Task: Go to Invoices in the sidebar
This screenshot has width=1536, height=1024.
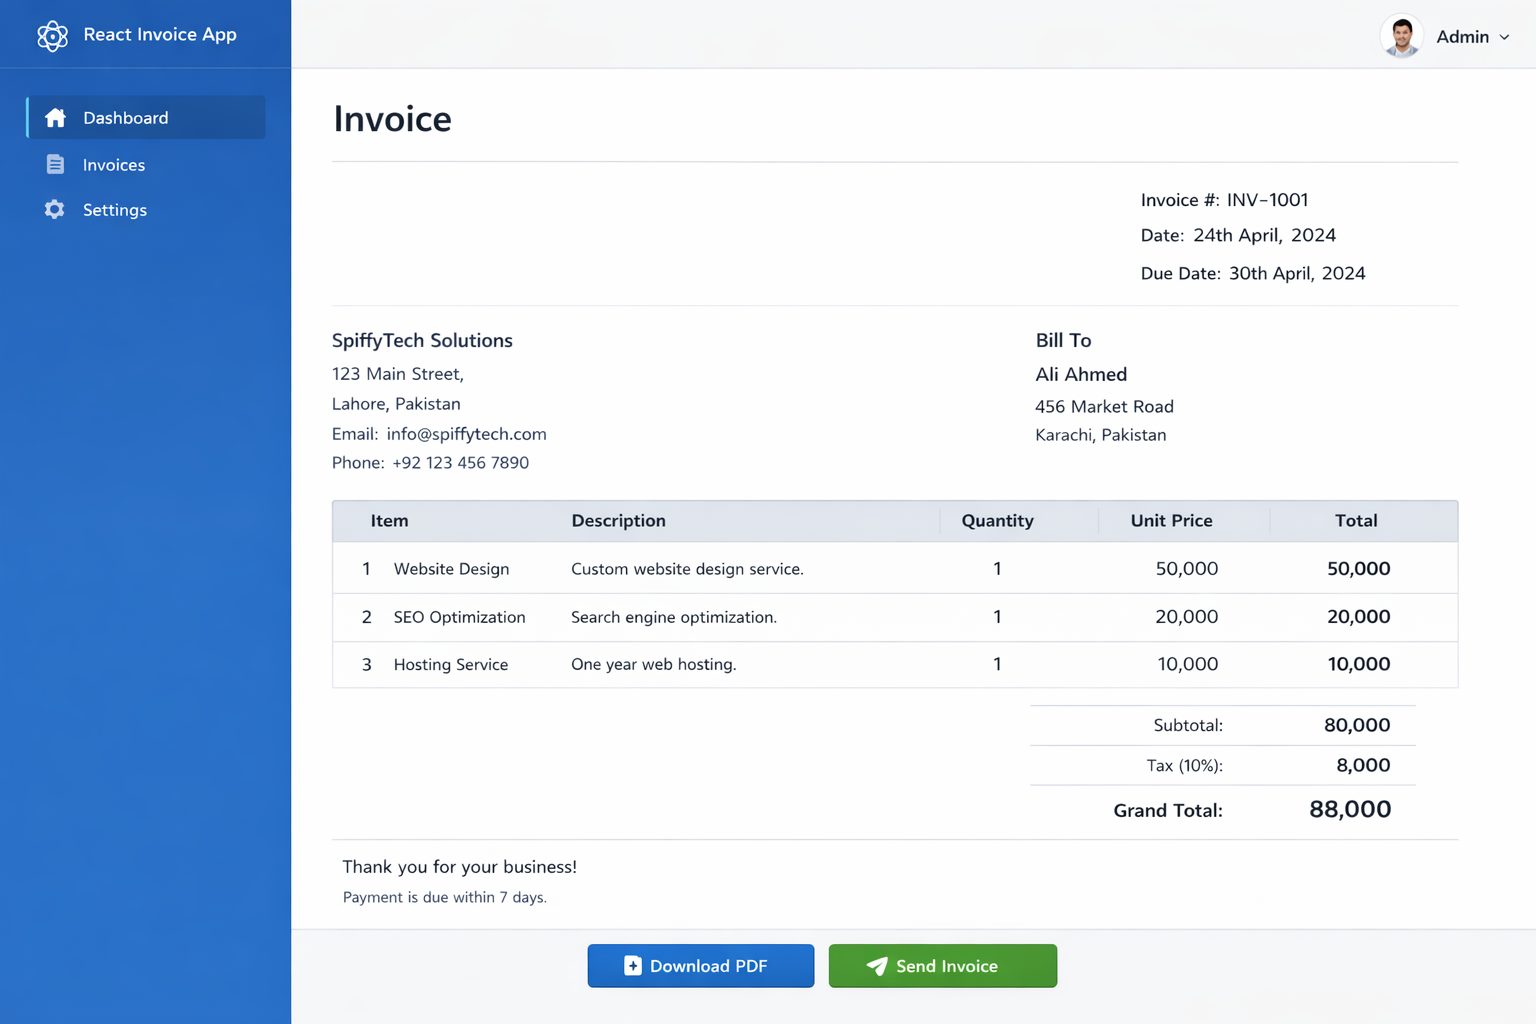Action: coord(114,165)
